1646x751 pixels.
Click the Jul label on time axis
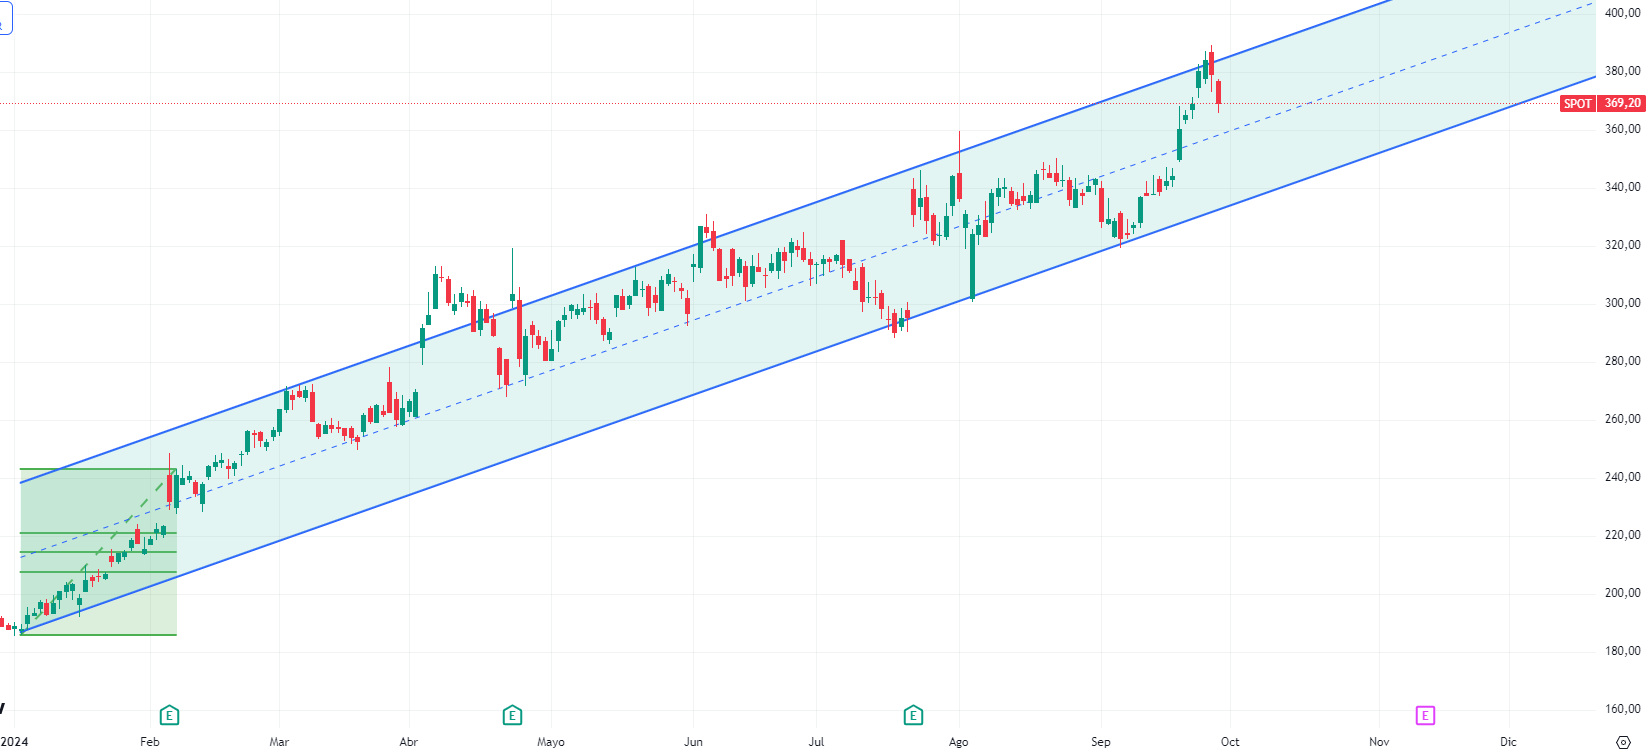click(x=816, y=742)
